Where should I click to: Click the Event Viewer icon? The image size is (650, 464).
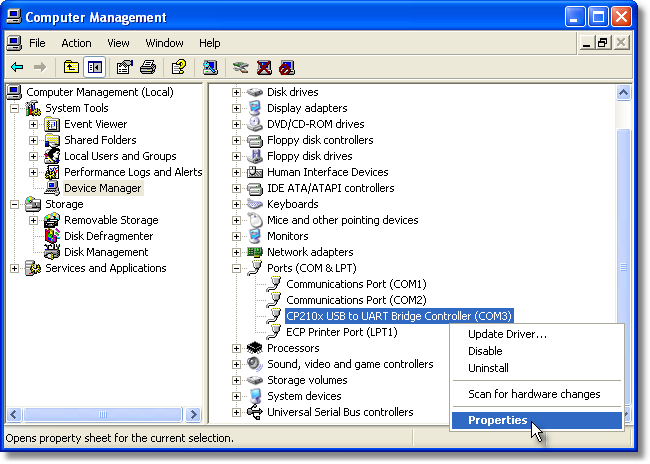click(x=52, y=124)
